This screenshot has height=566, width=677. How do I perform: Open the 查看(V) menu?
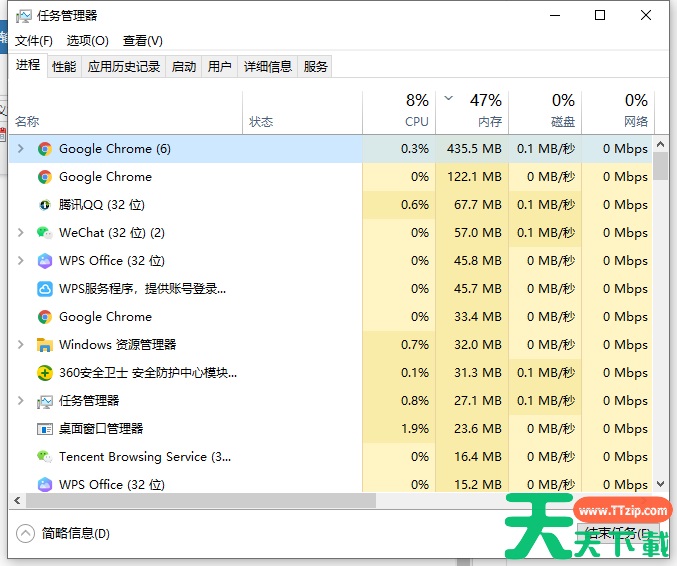(142, 41)
